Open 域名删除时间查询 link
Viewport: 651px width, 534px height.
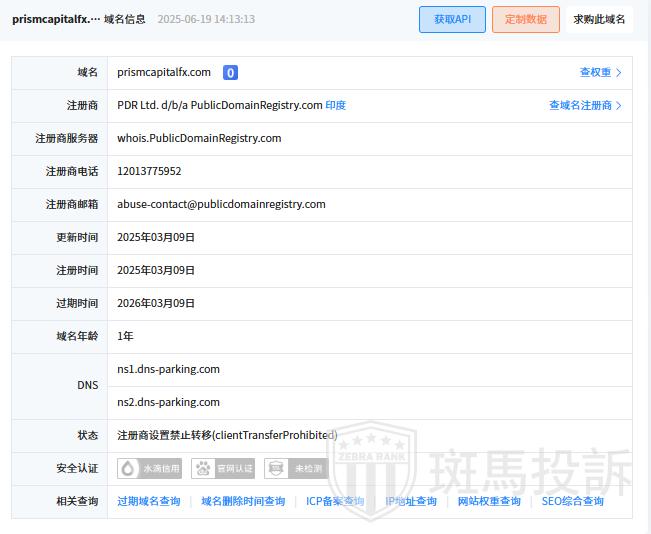(x=243, y=501)
